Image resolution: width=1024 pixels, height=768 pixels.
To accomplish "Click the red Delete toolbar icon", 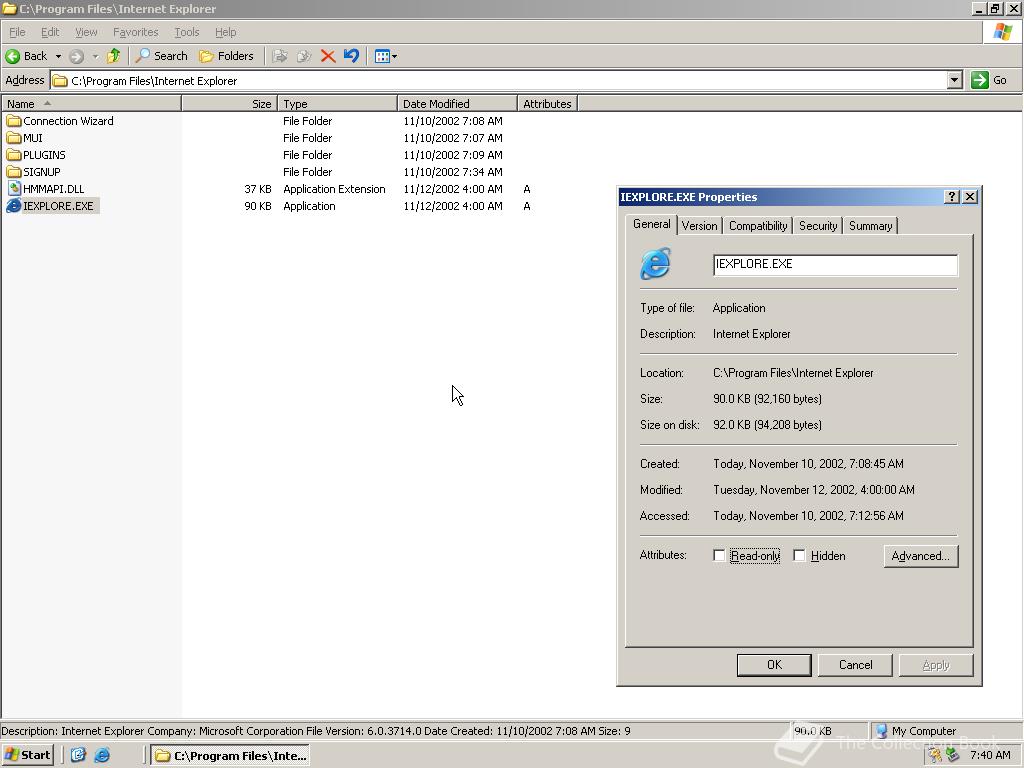I will point(328,56).
